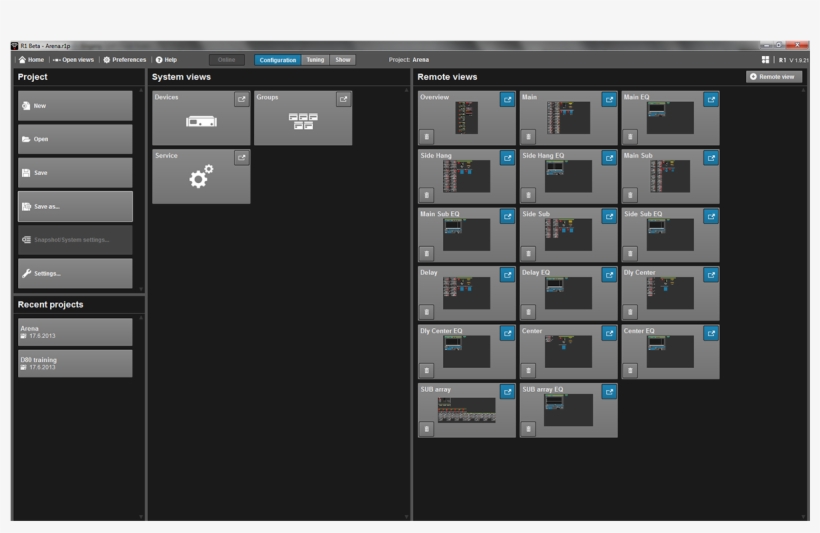Image resolution: width=820 pixels, height=533 pixels.
Task: Open the SUB array EQ pop-out icon
Action: coord(609,392)
